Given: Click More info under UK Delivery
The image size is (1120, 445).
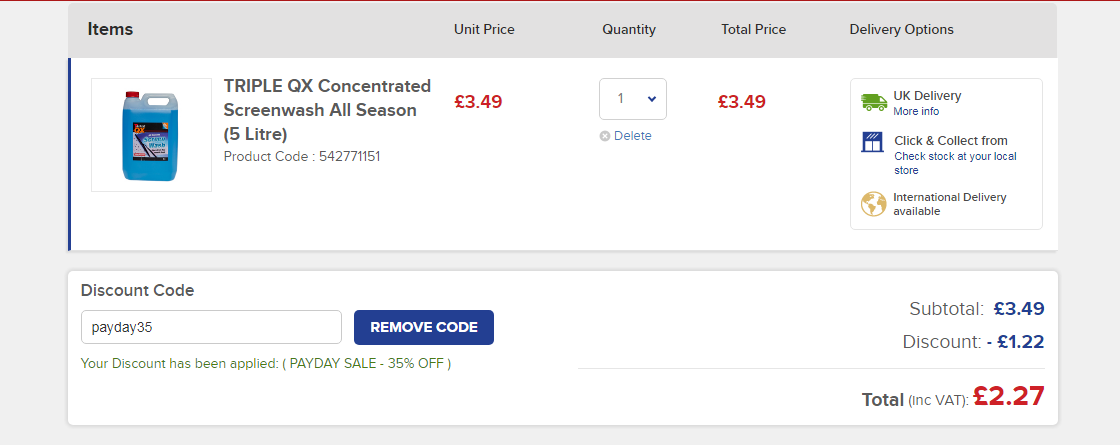Looking at the screenshot, I should (916, 112).
